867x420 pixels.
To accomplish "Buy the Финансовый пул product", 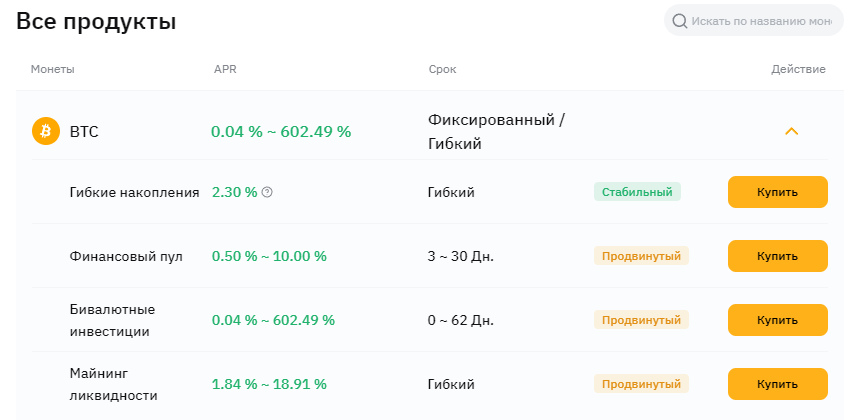I will [777, 256].
